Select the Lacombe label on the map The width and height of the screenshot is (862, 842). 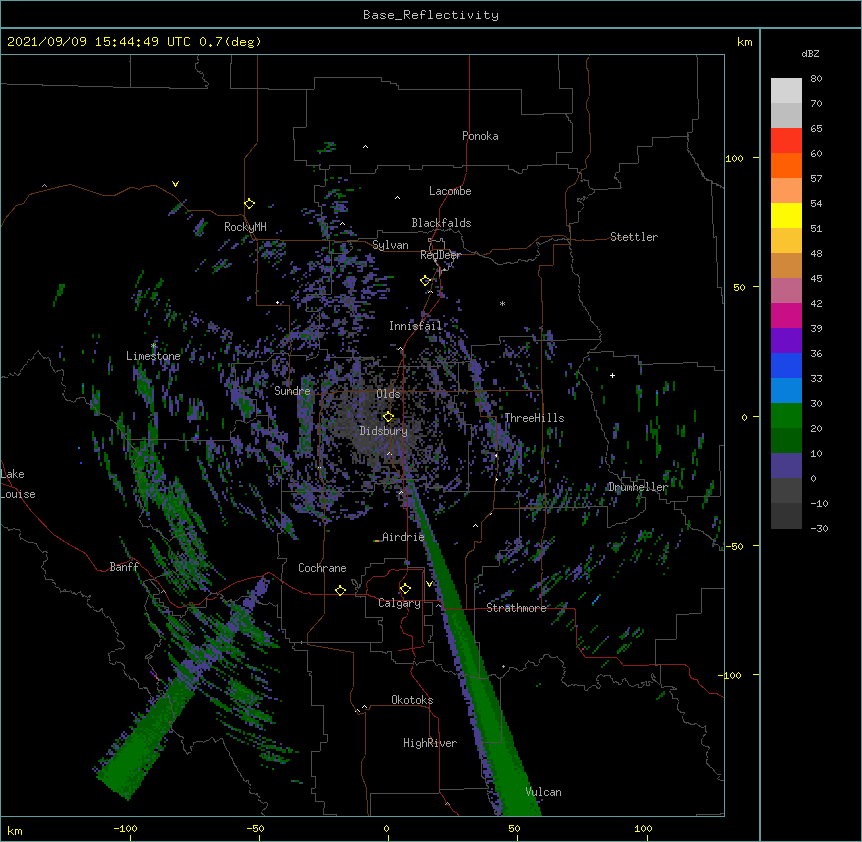tap(450, 191)
